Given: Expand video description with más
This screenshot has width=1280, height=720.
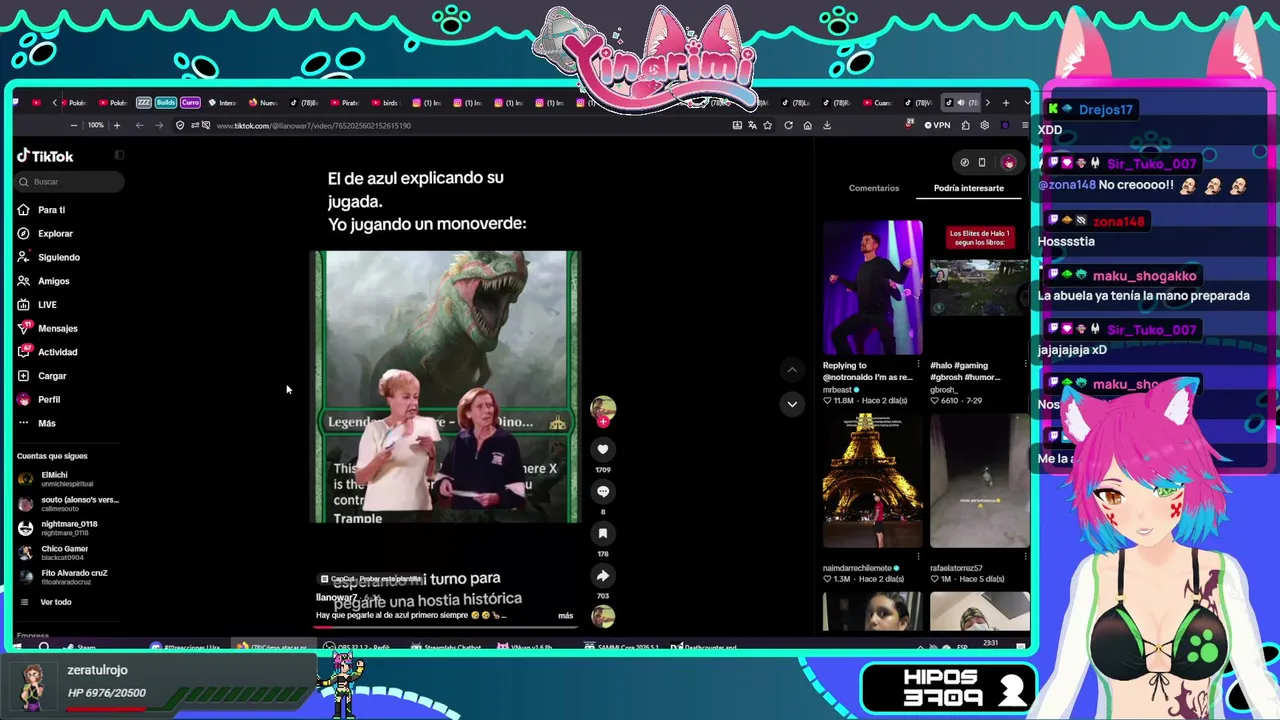Looking at the screenshot, I should (x=565, y=616).
